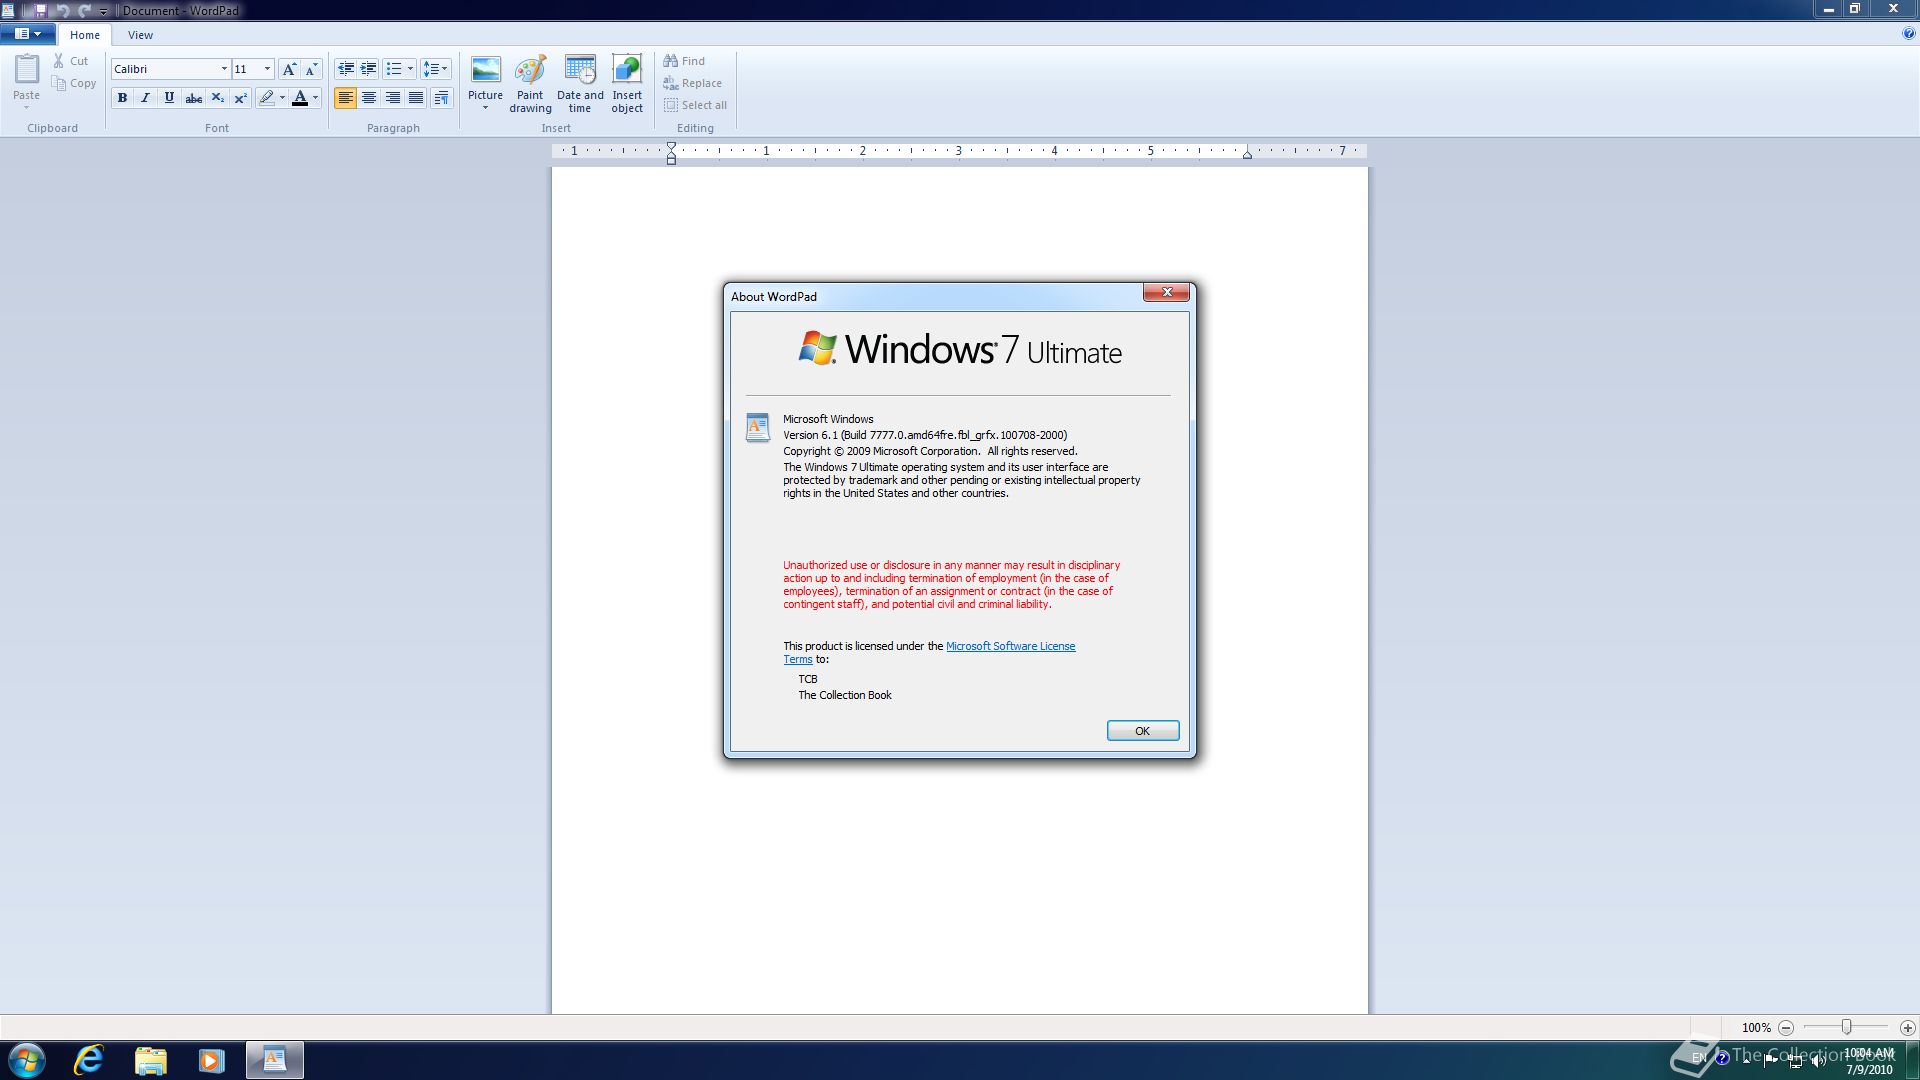Open the line spacing dropdown
This screenshot has height=1080, width=1920.
pos(436,69)
